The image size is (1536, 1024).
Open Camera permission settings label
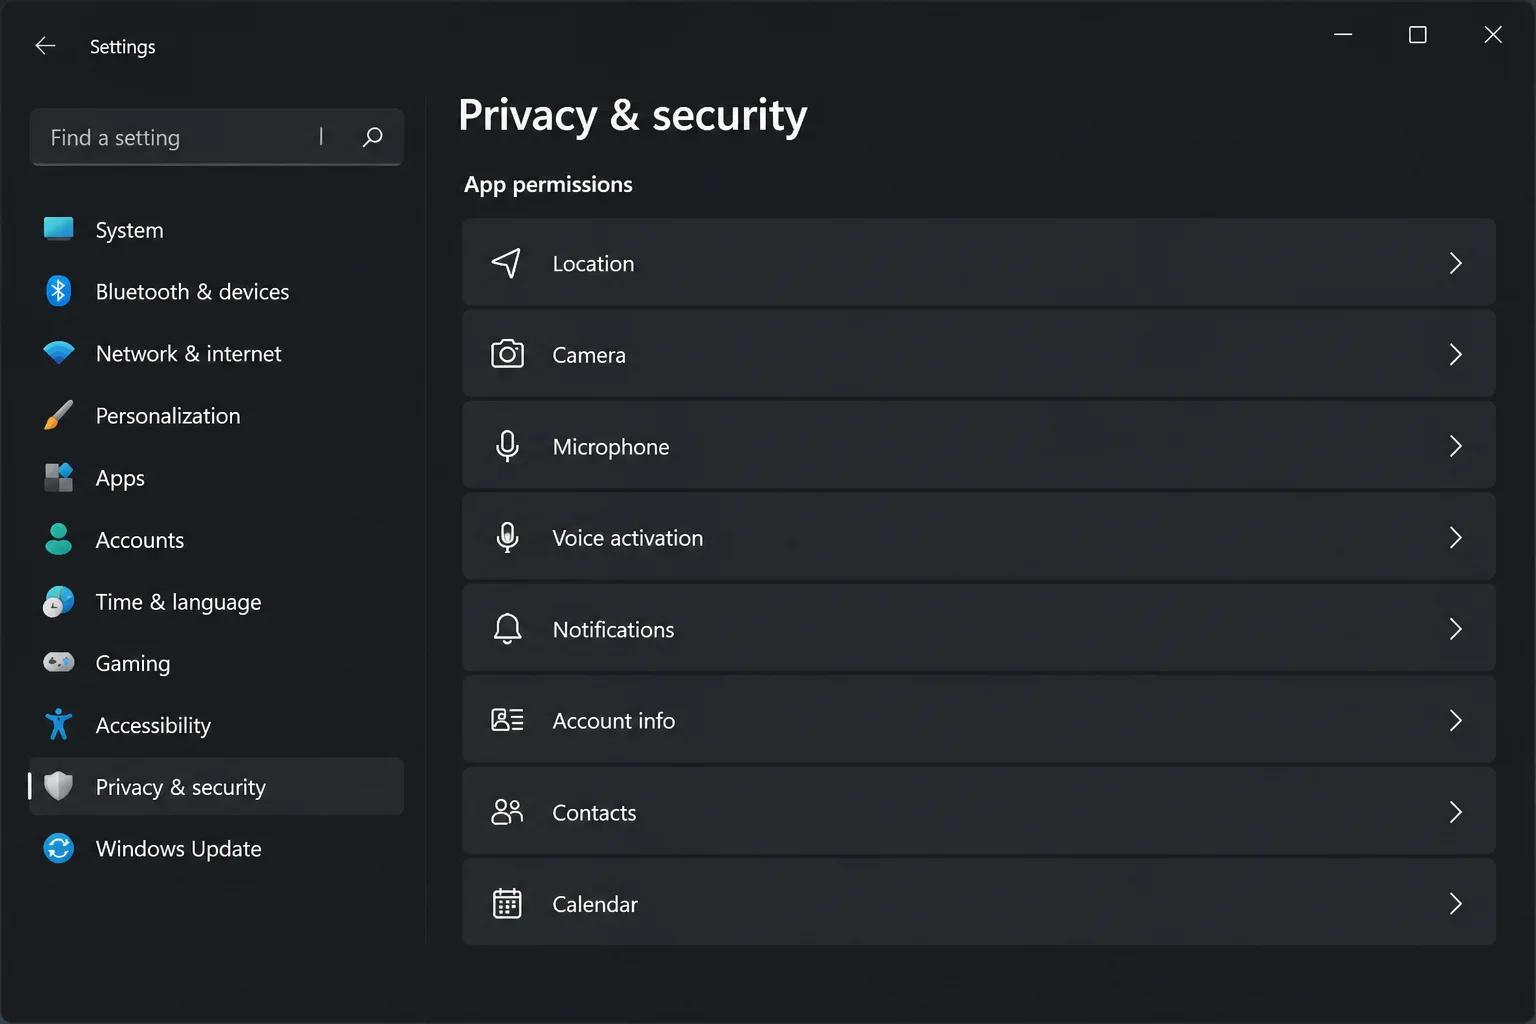pos(589,355)
